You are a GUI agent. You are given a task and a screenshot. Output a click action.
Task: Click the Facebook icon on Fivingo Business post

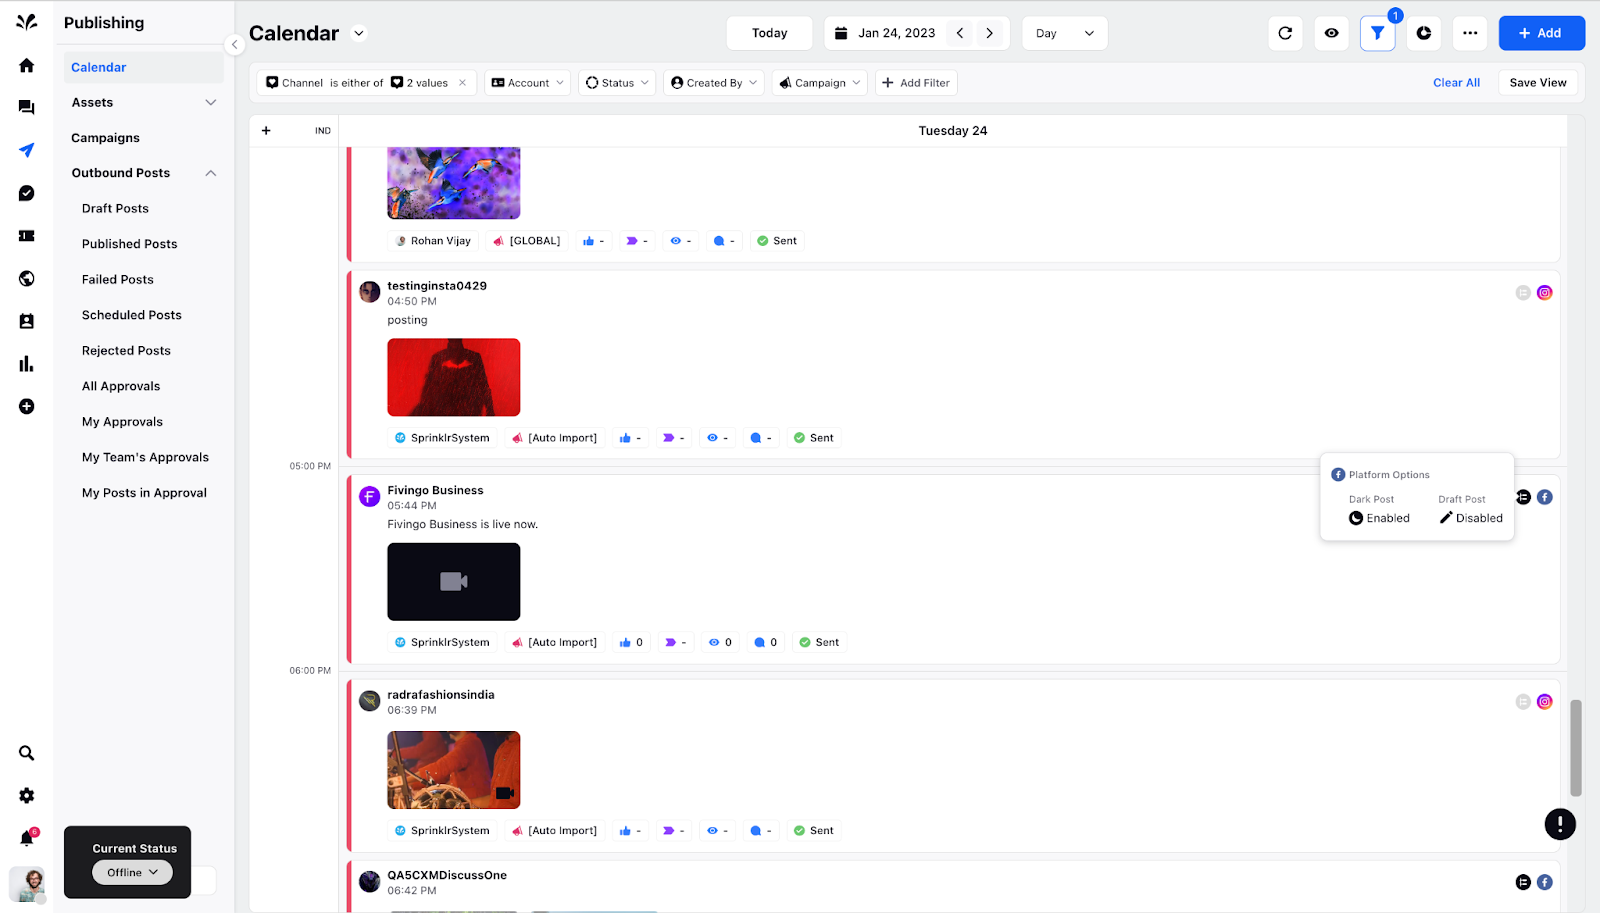tap(1545, 497)
